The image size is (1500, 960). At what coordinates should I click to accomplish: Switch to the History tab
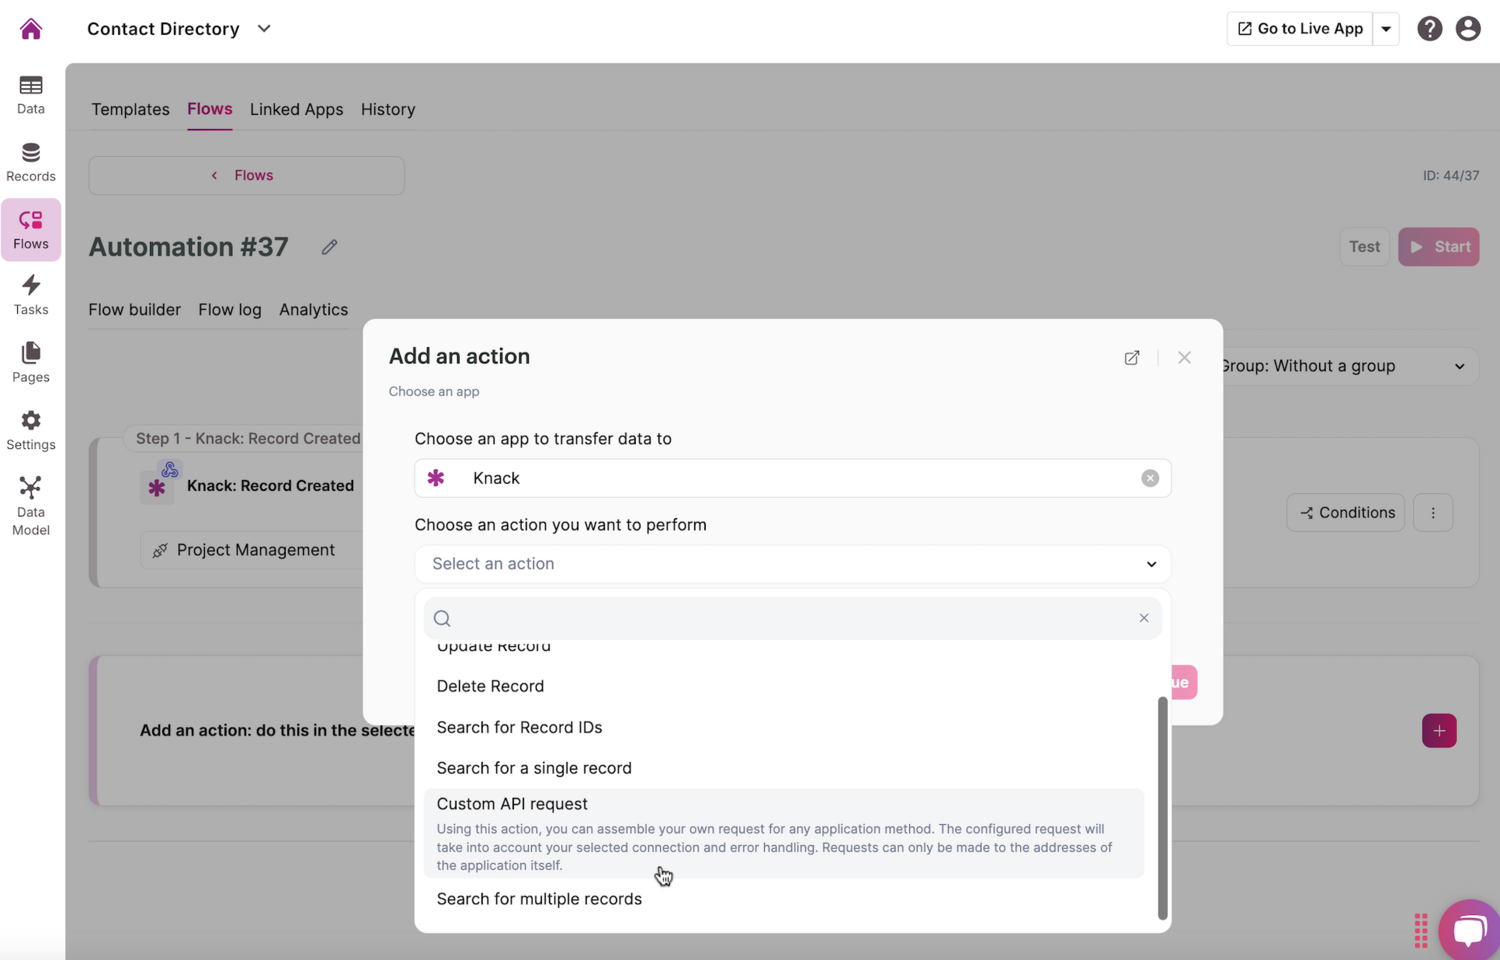coord(388,109)
